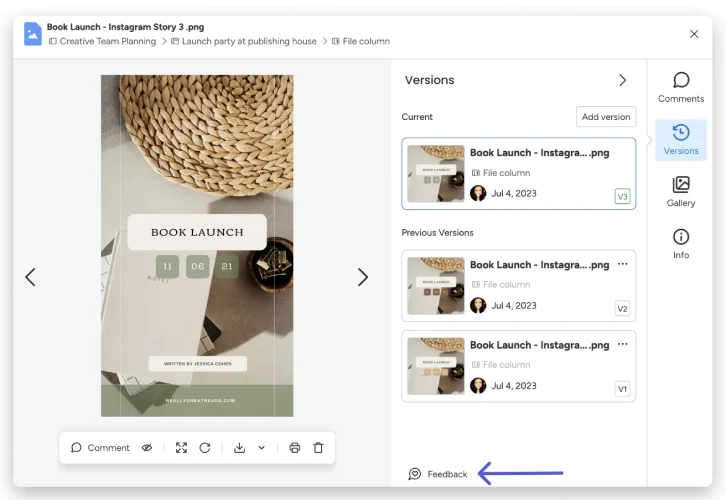Screen dimensions: 726x500
Task: Toggle comment visibility with the eye icon
Action: 147,448
